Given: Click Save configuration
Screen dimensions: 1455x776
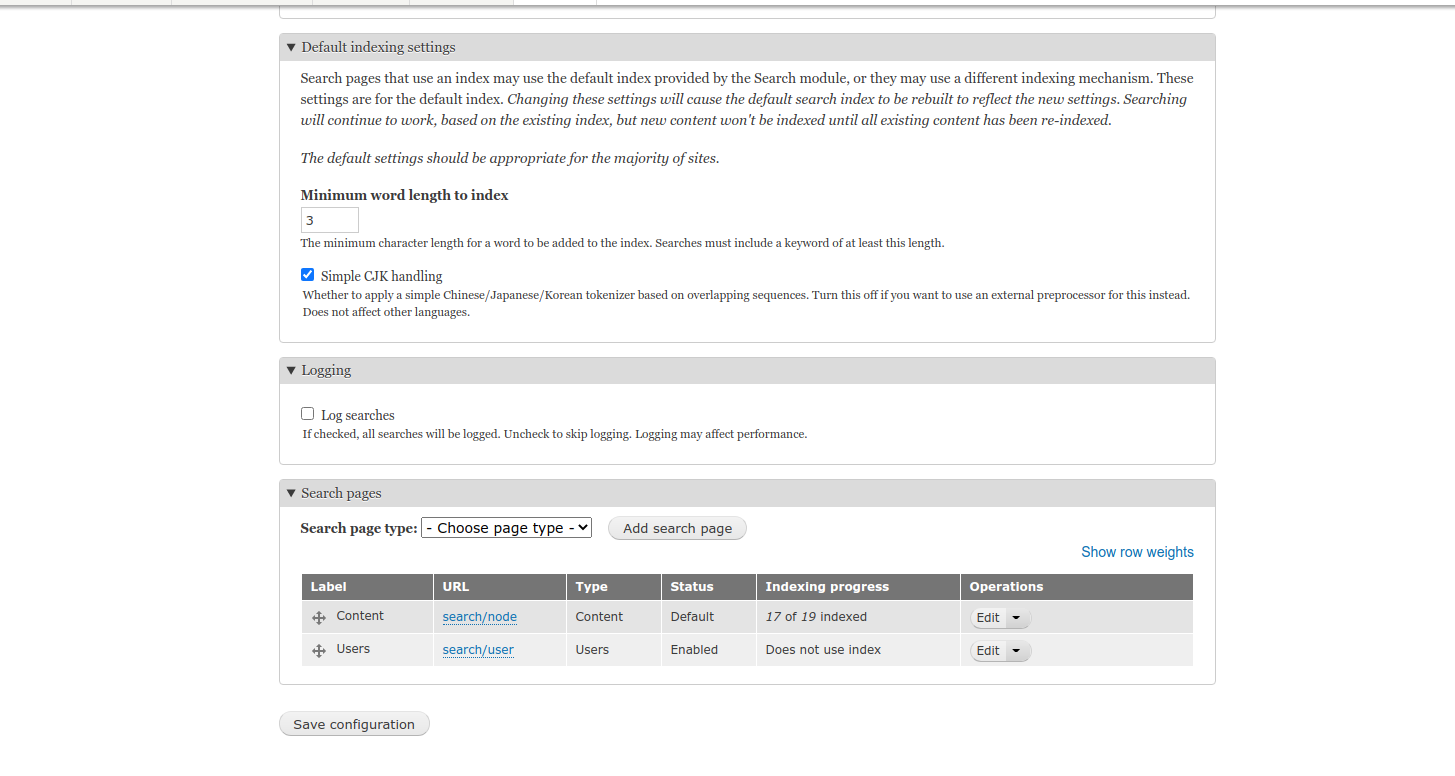Looking at the screenshot, I should click(x=354, y=724).
